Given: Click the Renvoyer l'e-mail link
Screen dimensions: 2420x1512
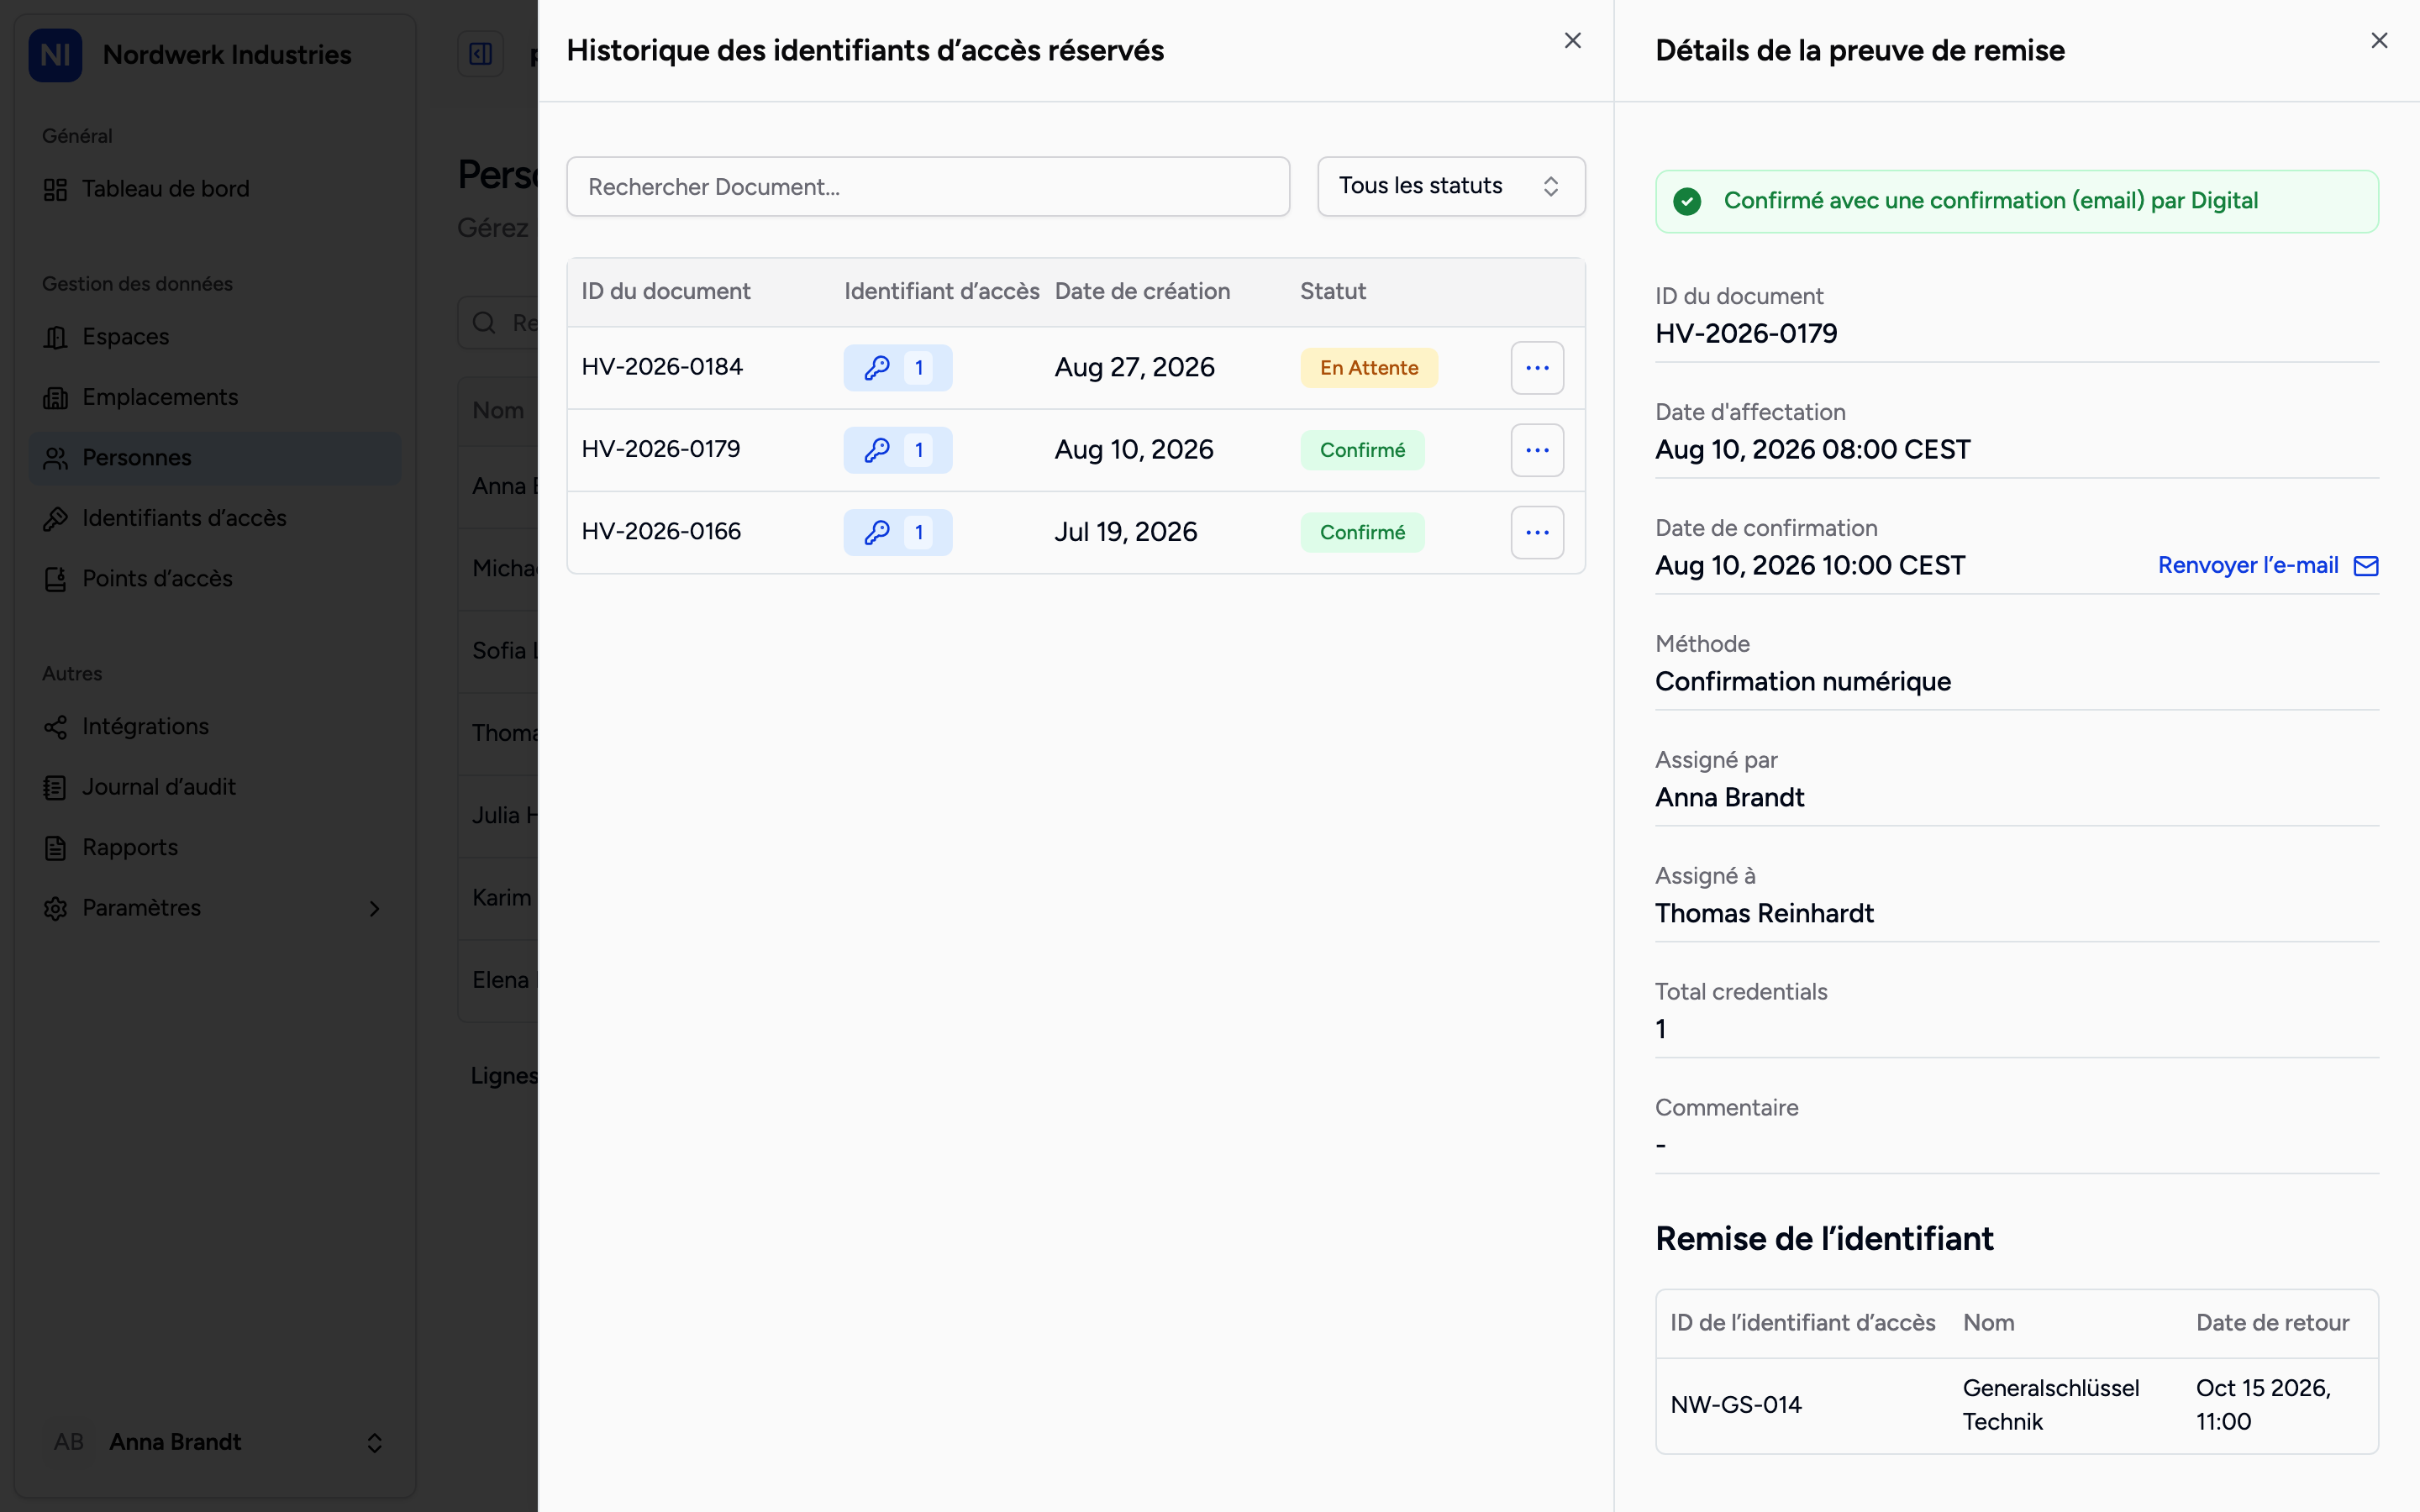Looking at the screenshot, I should [x=2248, y=566].
